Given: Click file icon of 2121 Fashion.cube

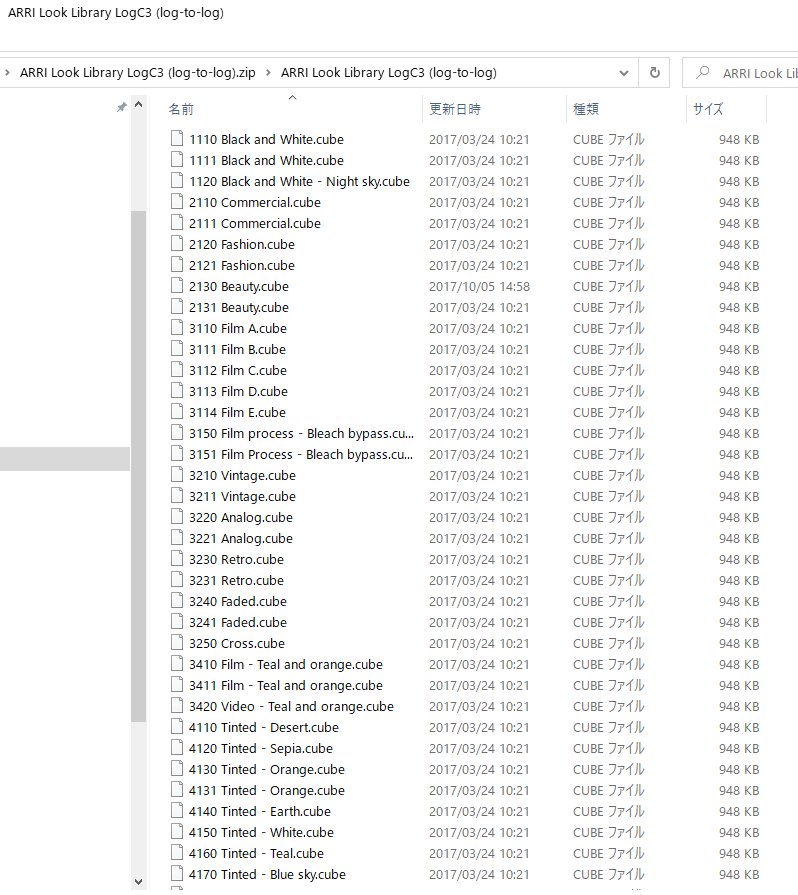Looking at the screenshot, I should point(178,265).
